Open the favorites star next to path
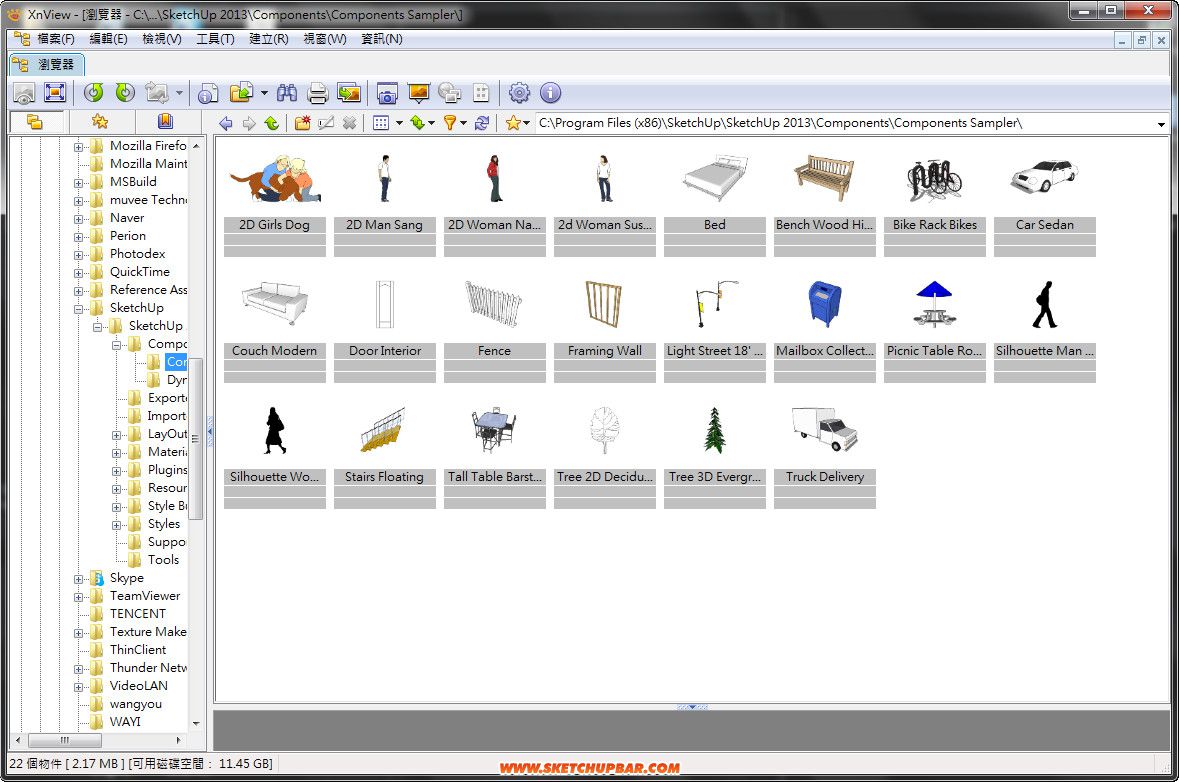The width and height of the screenshot is (1179, 782). coord(513,123)
